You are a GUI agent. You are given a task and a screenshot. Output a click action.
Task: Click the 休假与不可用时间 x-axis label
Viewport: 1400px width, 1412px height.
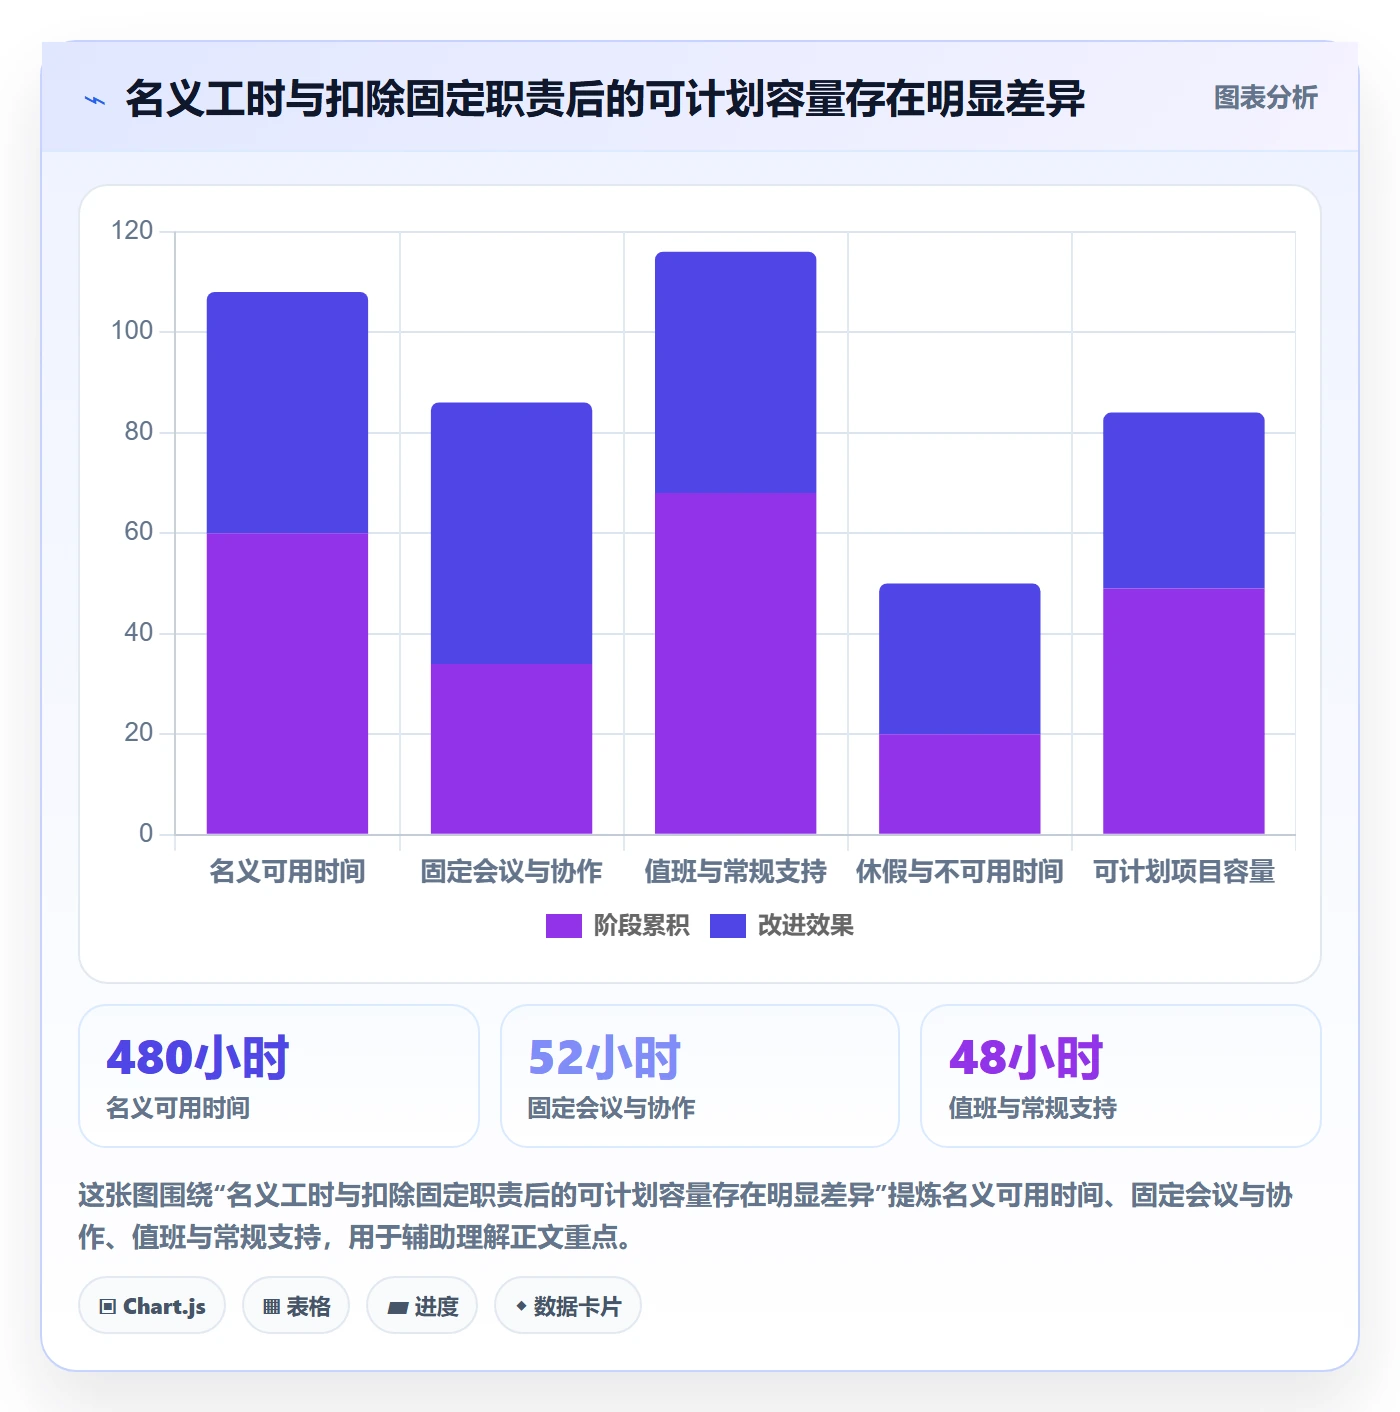(x=959, y=872)
